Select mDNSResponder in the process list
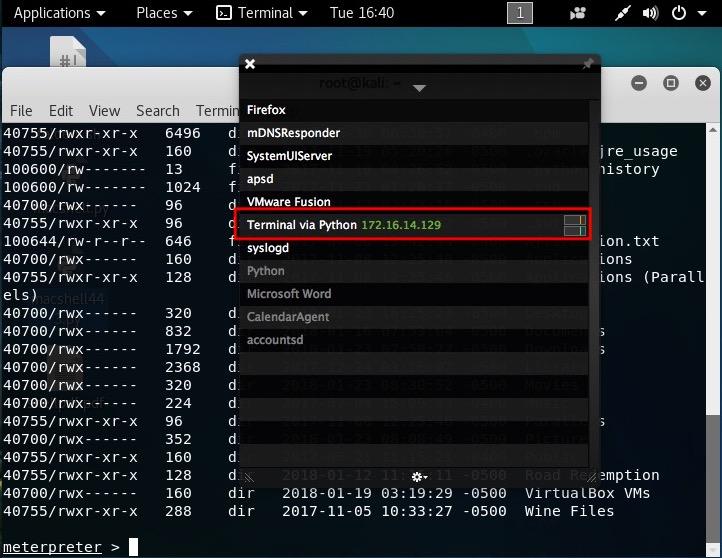This screenshot has width=722, height=558. (413, 133)
